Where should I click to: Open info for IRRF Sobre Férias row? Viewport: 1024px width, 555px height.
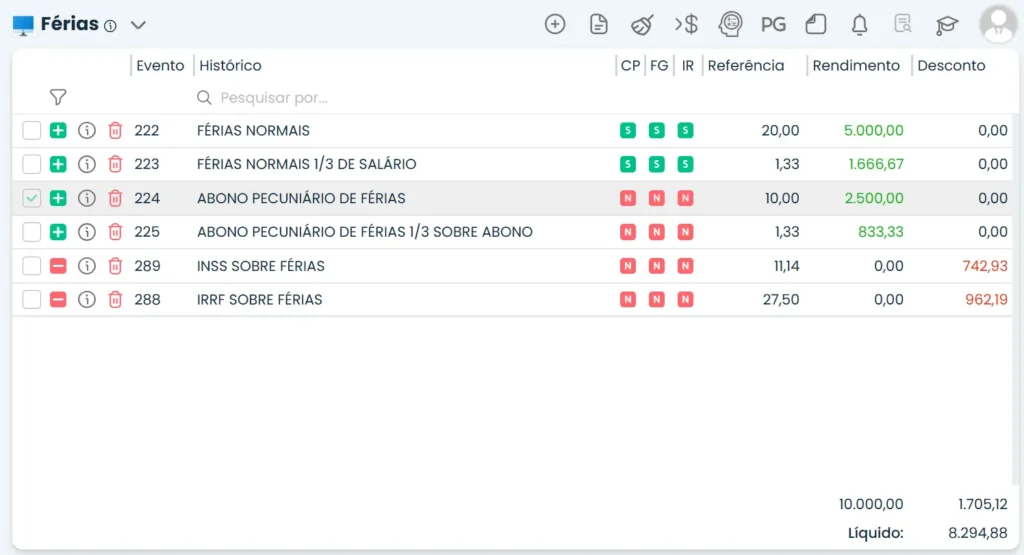[x=87, y=300]
